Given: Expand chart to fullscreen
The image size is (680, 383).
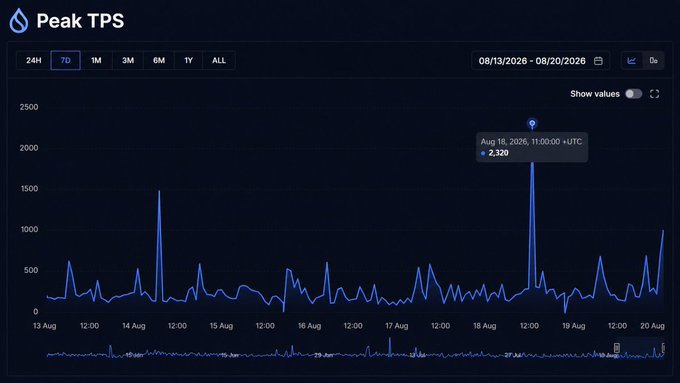Looking at the screenshot, I should click(x=654, y=94).
